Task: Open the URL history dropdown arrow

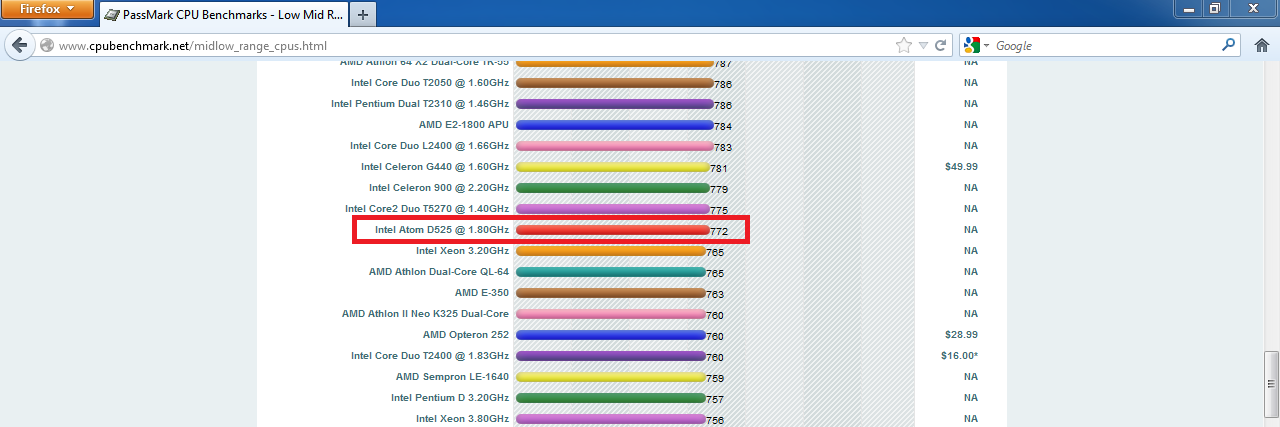Action: (923, 45)
